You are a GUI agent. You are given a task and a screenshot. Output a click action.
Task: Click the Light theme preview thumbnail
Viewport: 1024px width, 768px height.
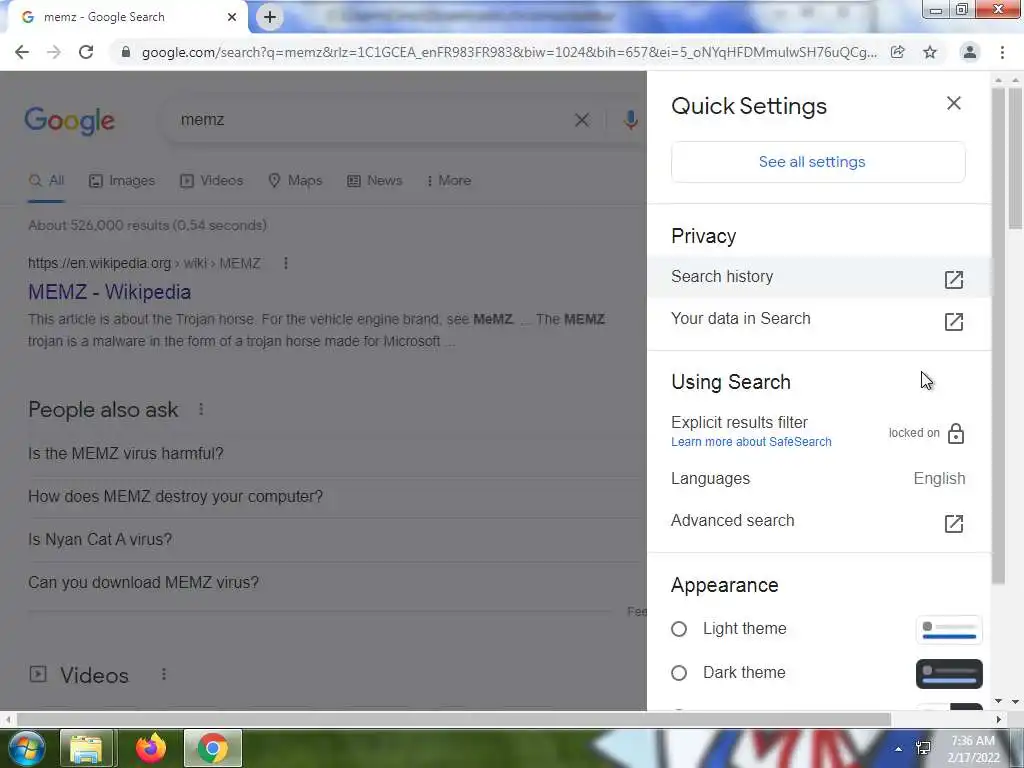[x=949, y=630]
